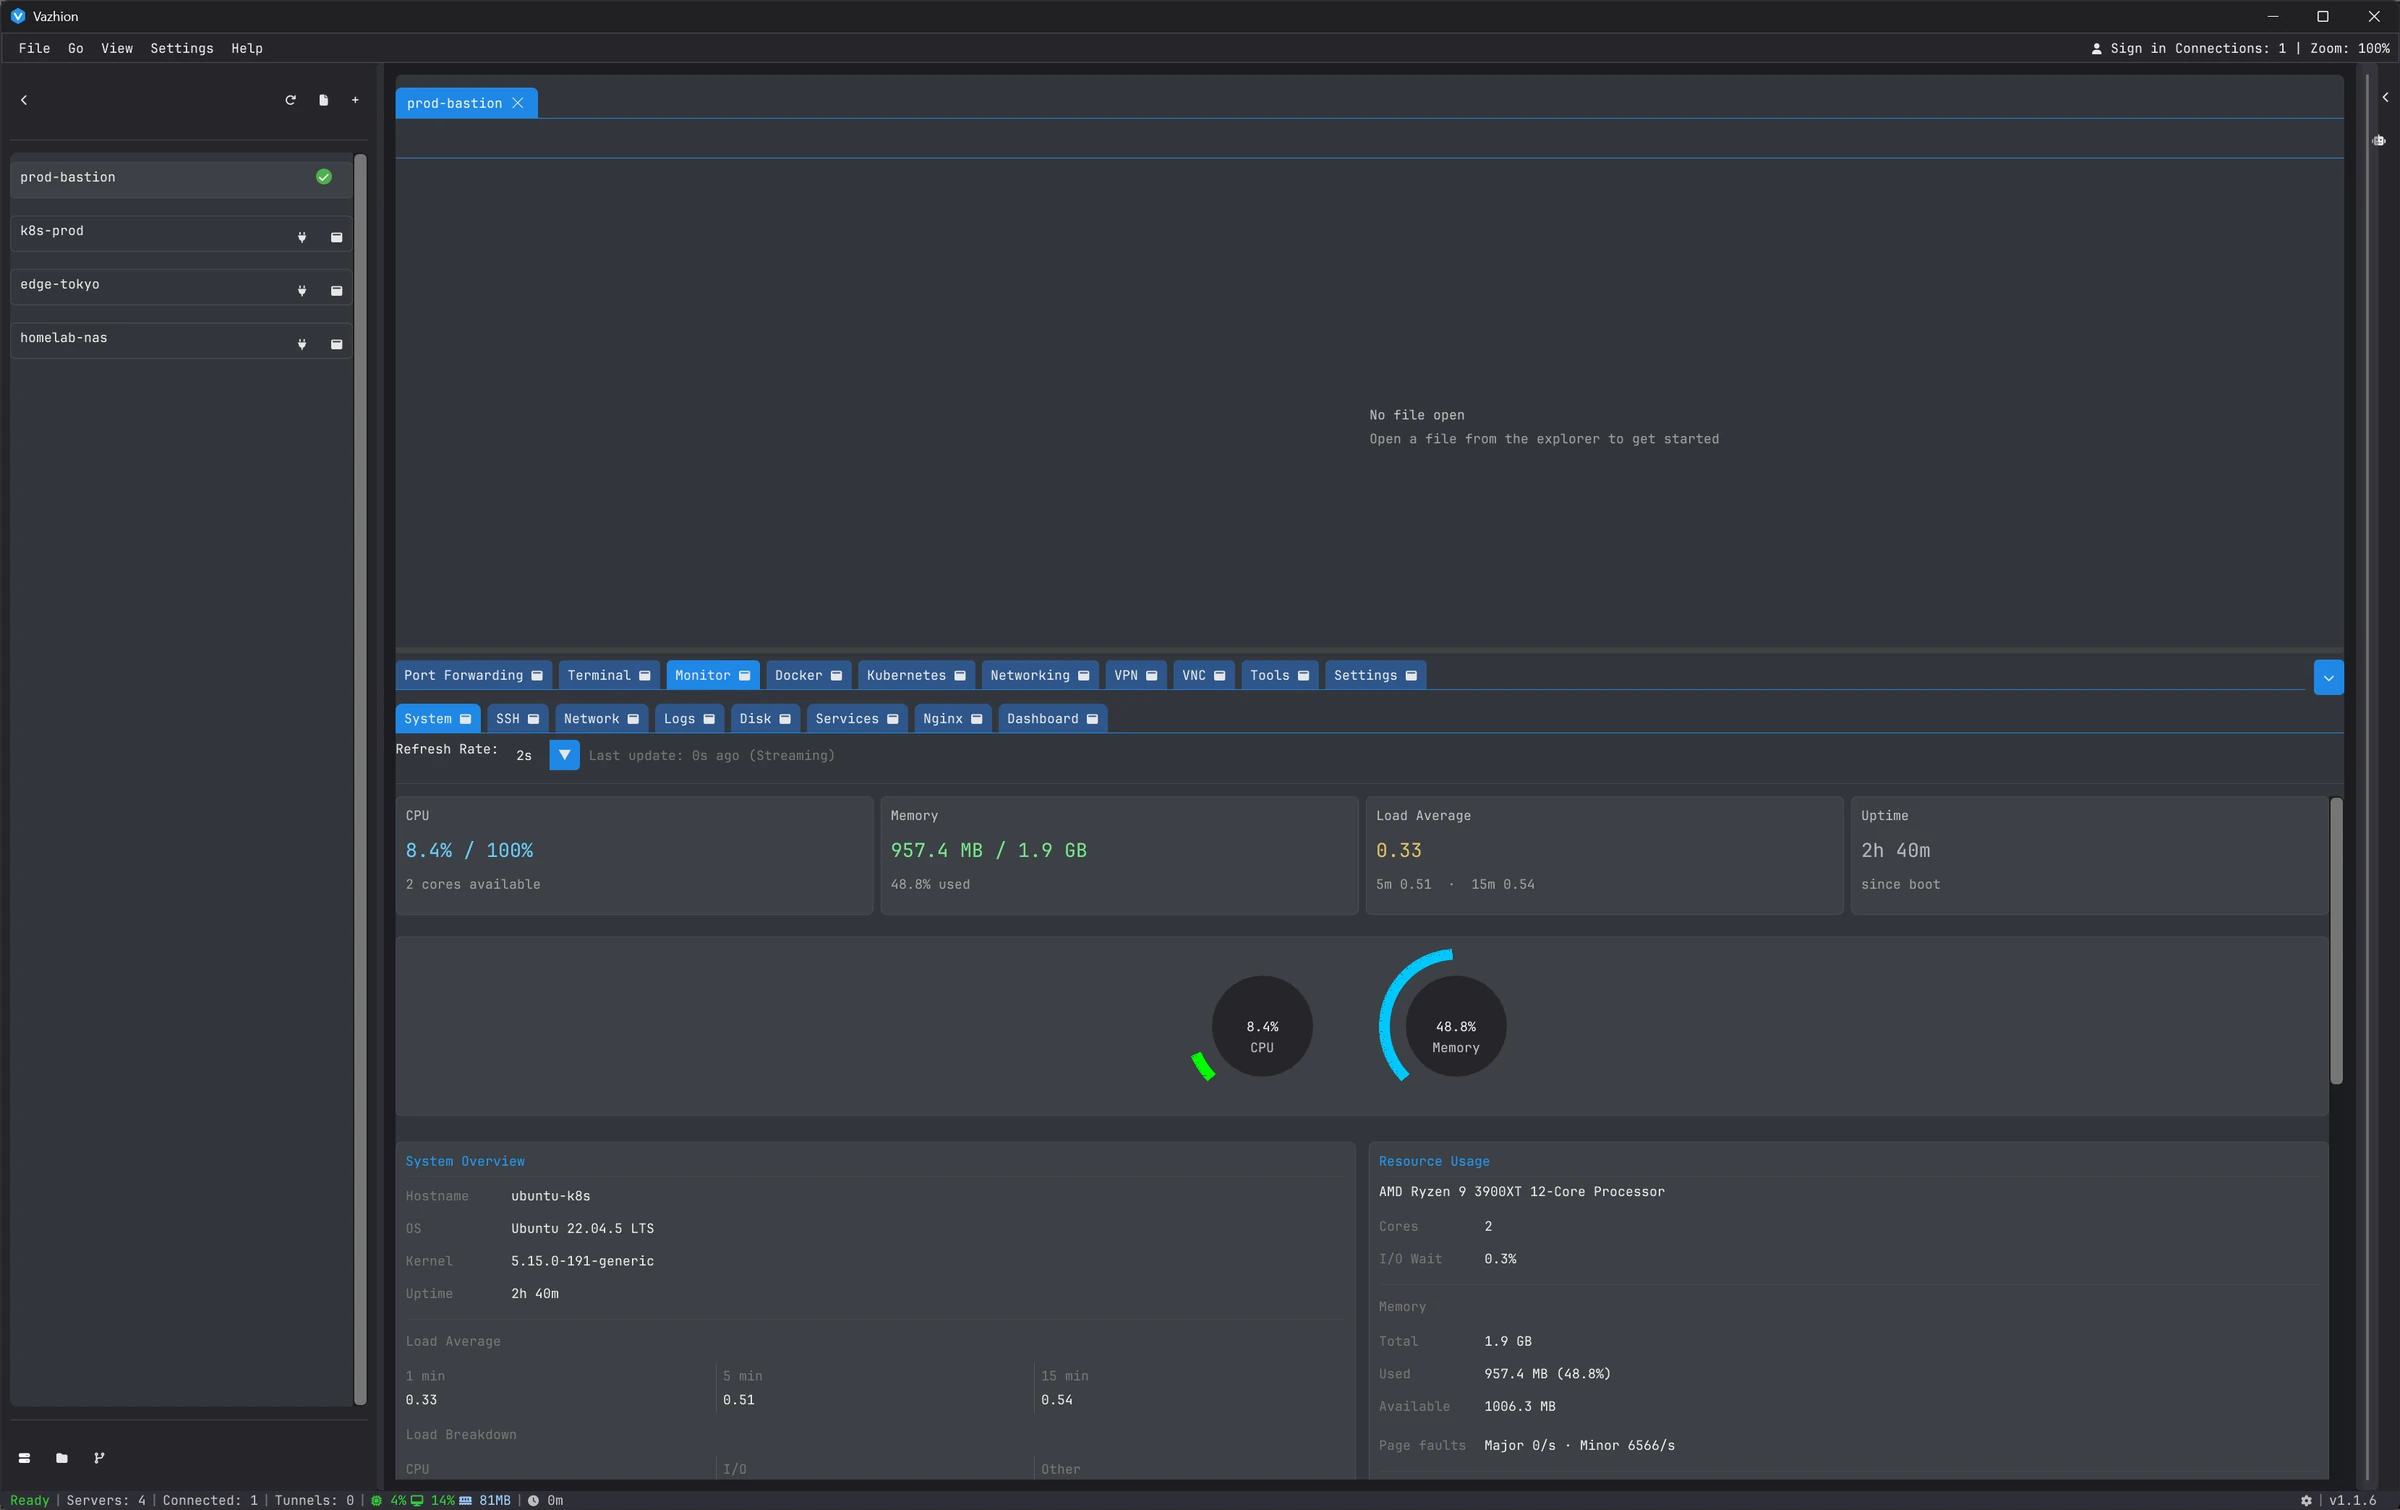This screenshot has width=2400, height=1510.
Task: Select the edge-tokyo server entry
Action: [x=181, y=287]
